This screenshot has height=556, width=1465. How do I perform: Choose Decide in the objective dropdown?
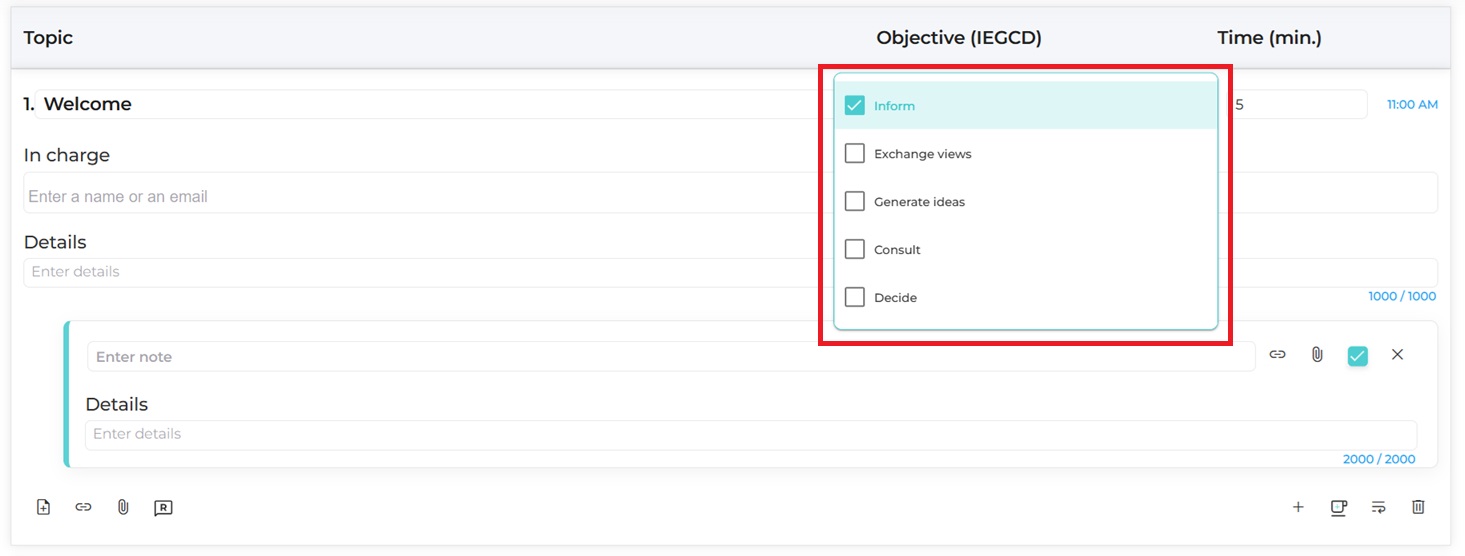[x=854, y=298]
